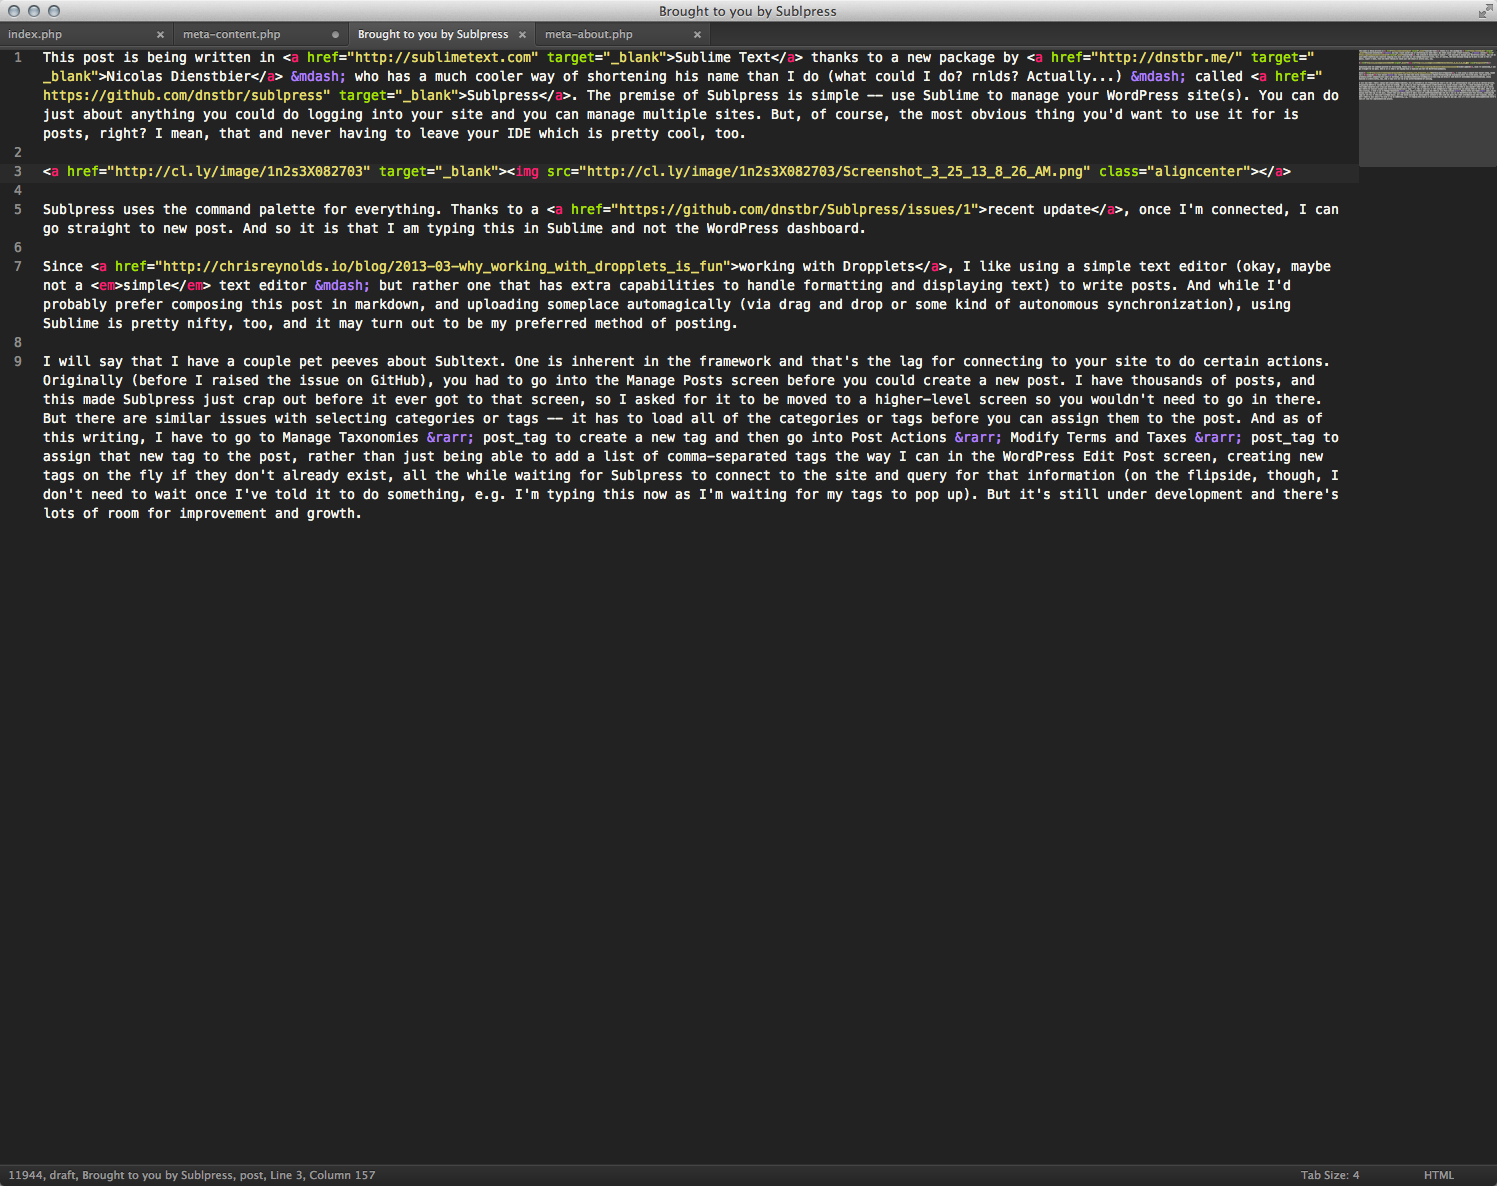
Task: Click the chrisreynolds.io blog URL on line 7
Action: (443, 267)
